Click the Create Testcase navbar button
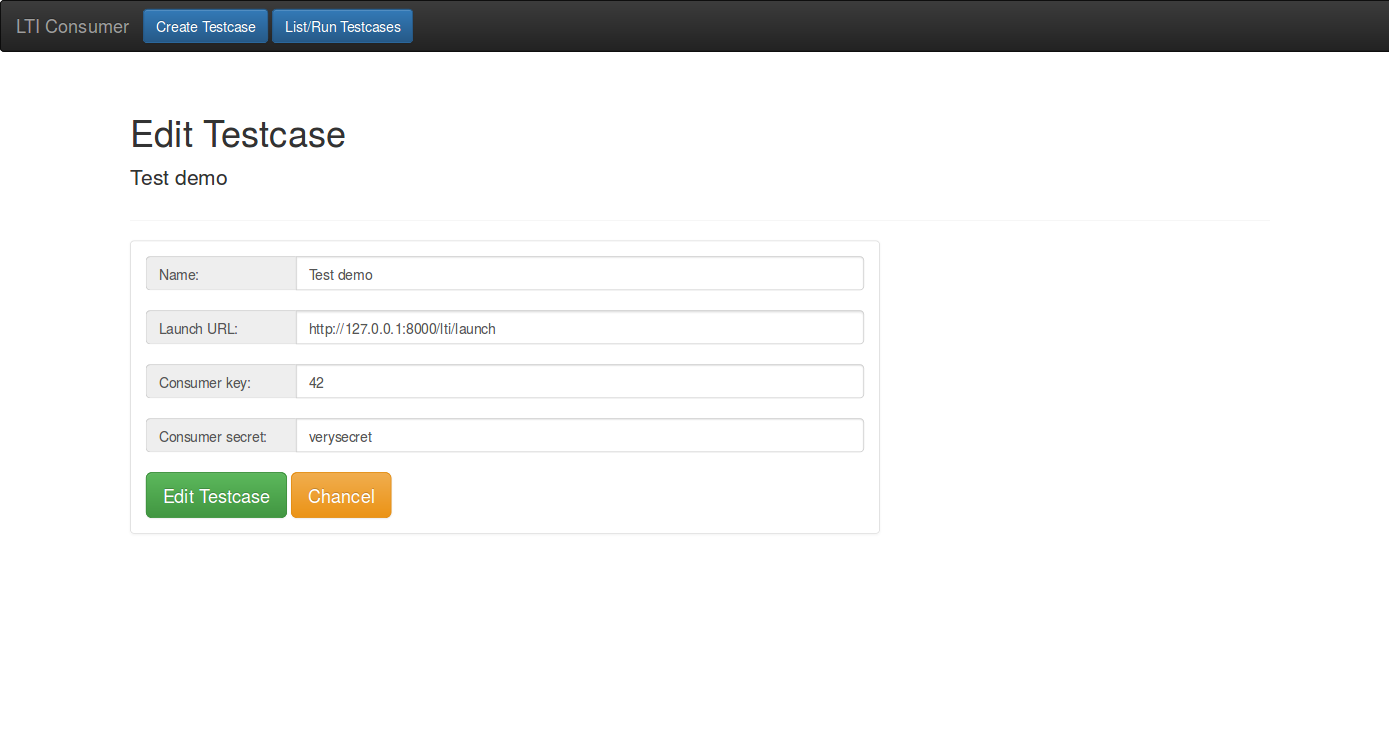This screenshot has height=735, width=1389. point(206,27)
